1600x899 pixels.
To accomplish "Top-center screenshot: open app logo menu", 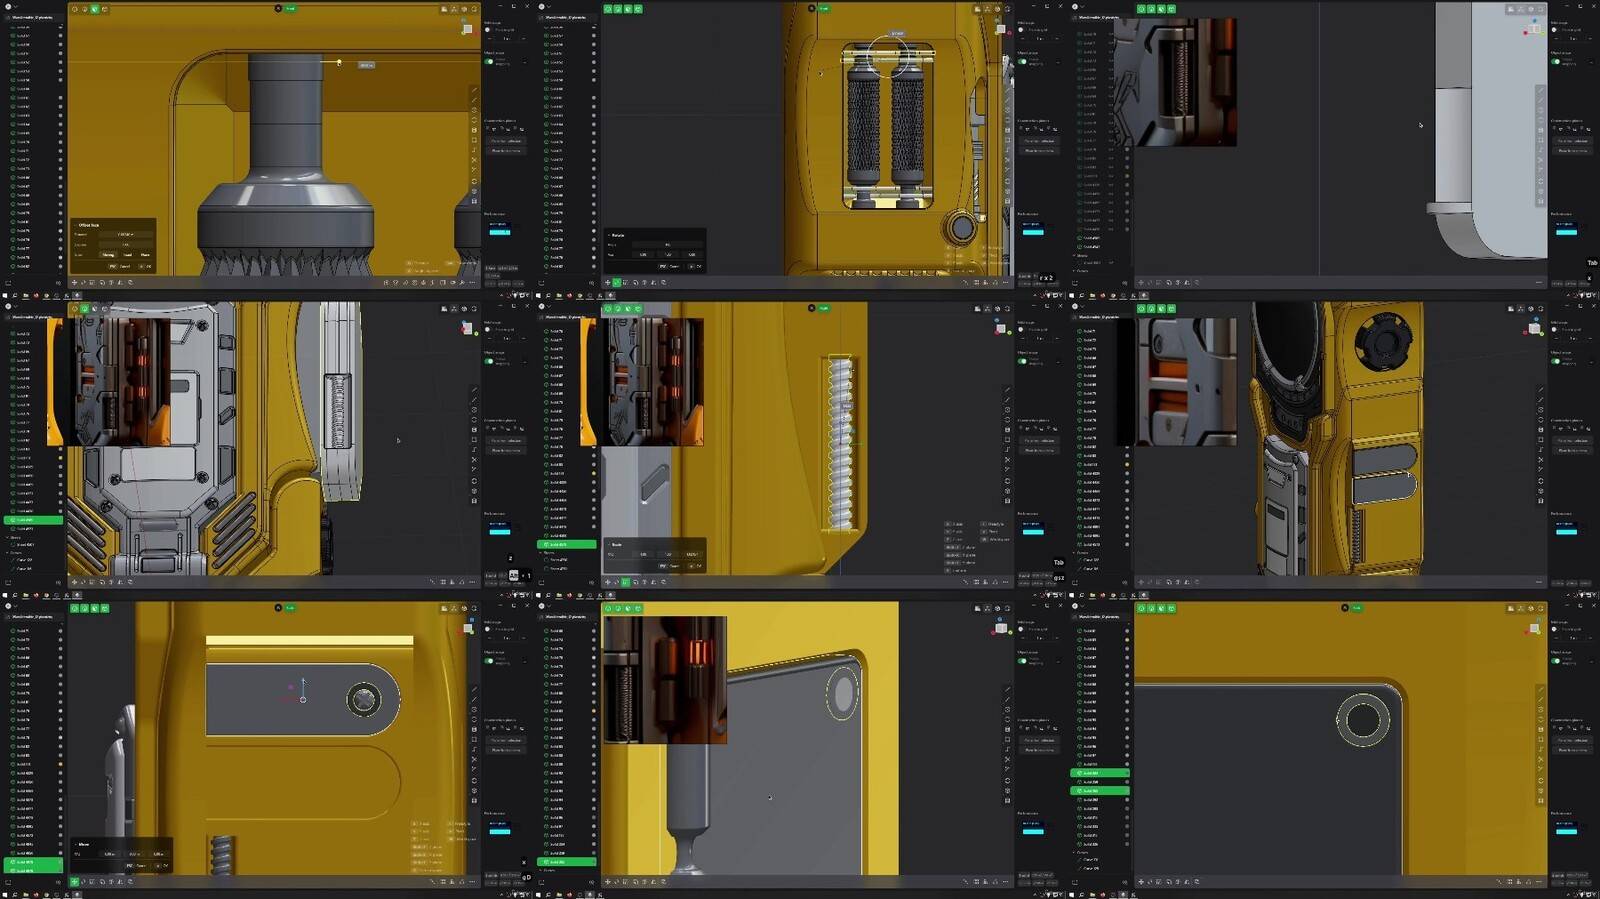I will click(x=542, y=6).
